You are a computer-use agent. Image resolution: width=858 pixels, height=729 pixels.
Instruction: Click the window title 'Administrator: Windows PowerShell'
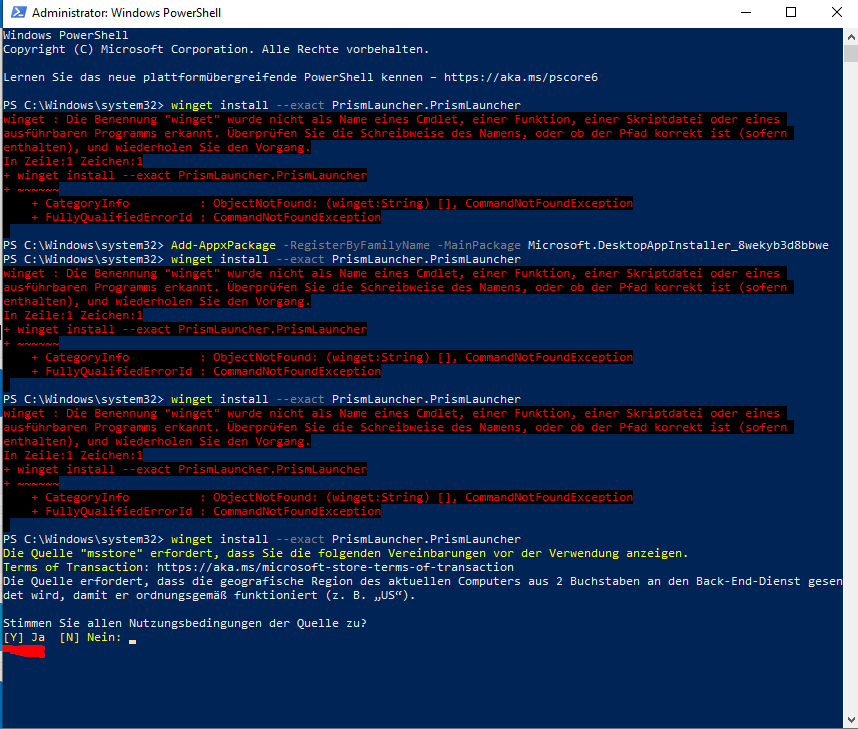coord(126,13)
